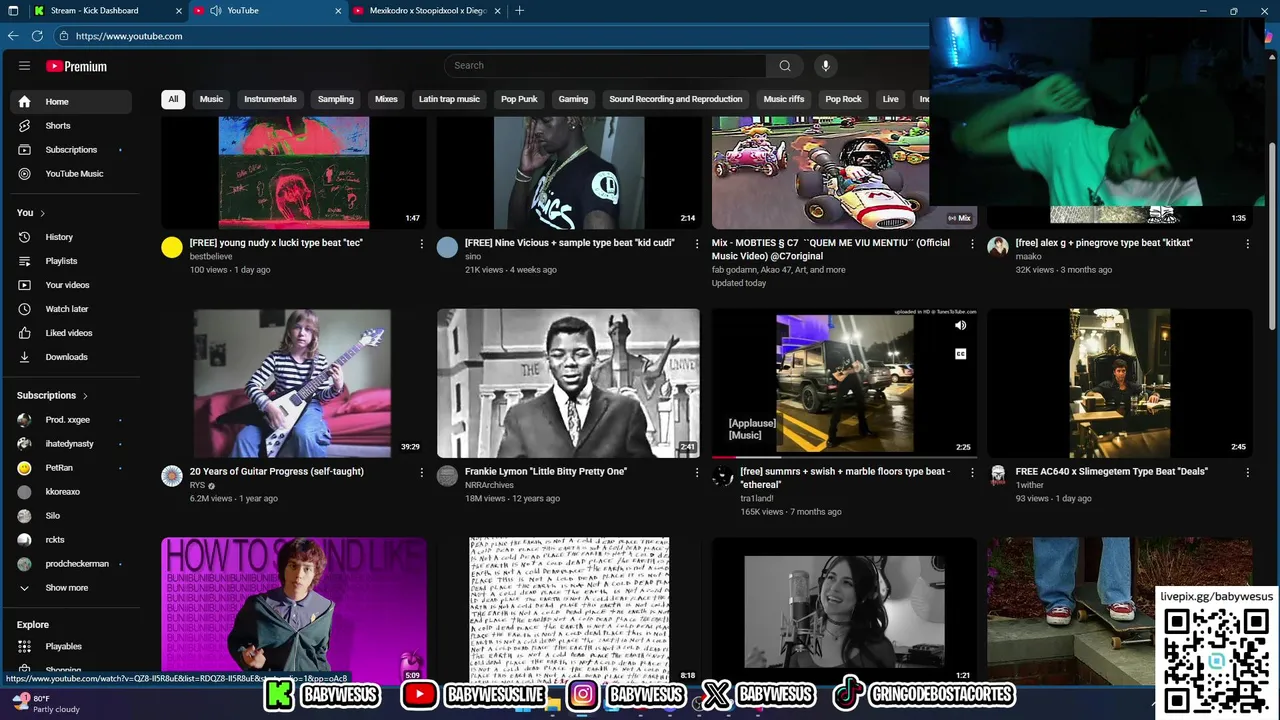The image size is (1280, 720).
Task: Open ihatedynasty subscription channel
Action: (71, 444)
